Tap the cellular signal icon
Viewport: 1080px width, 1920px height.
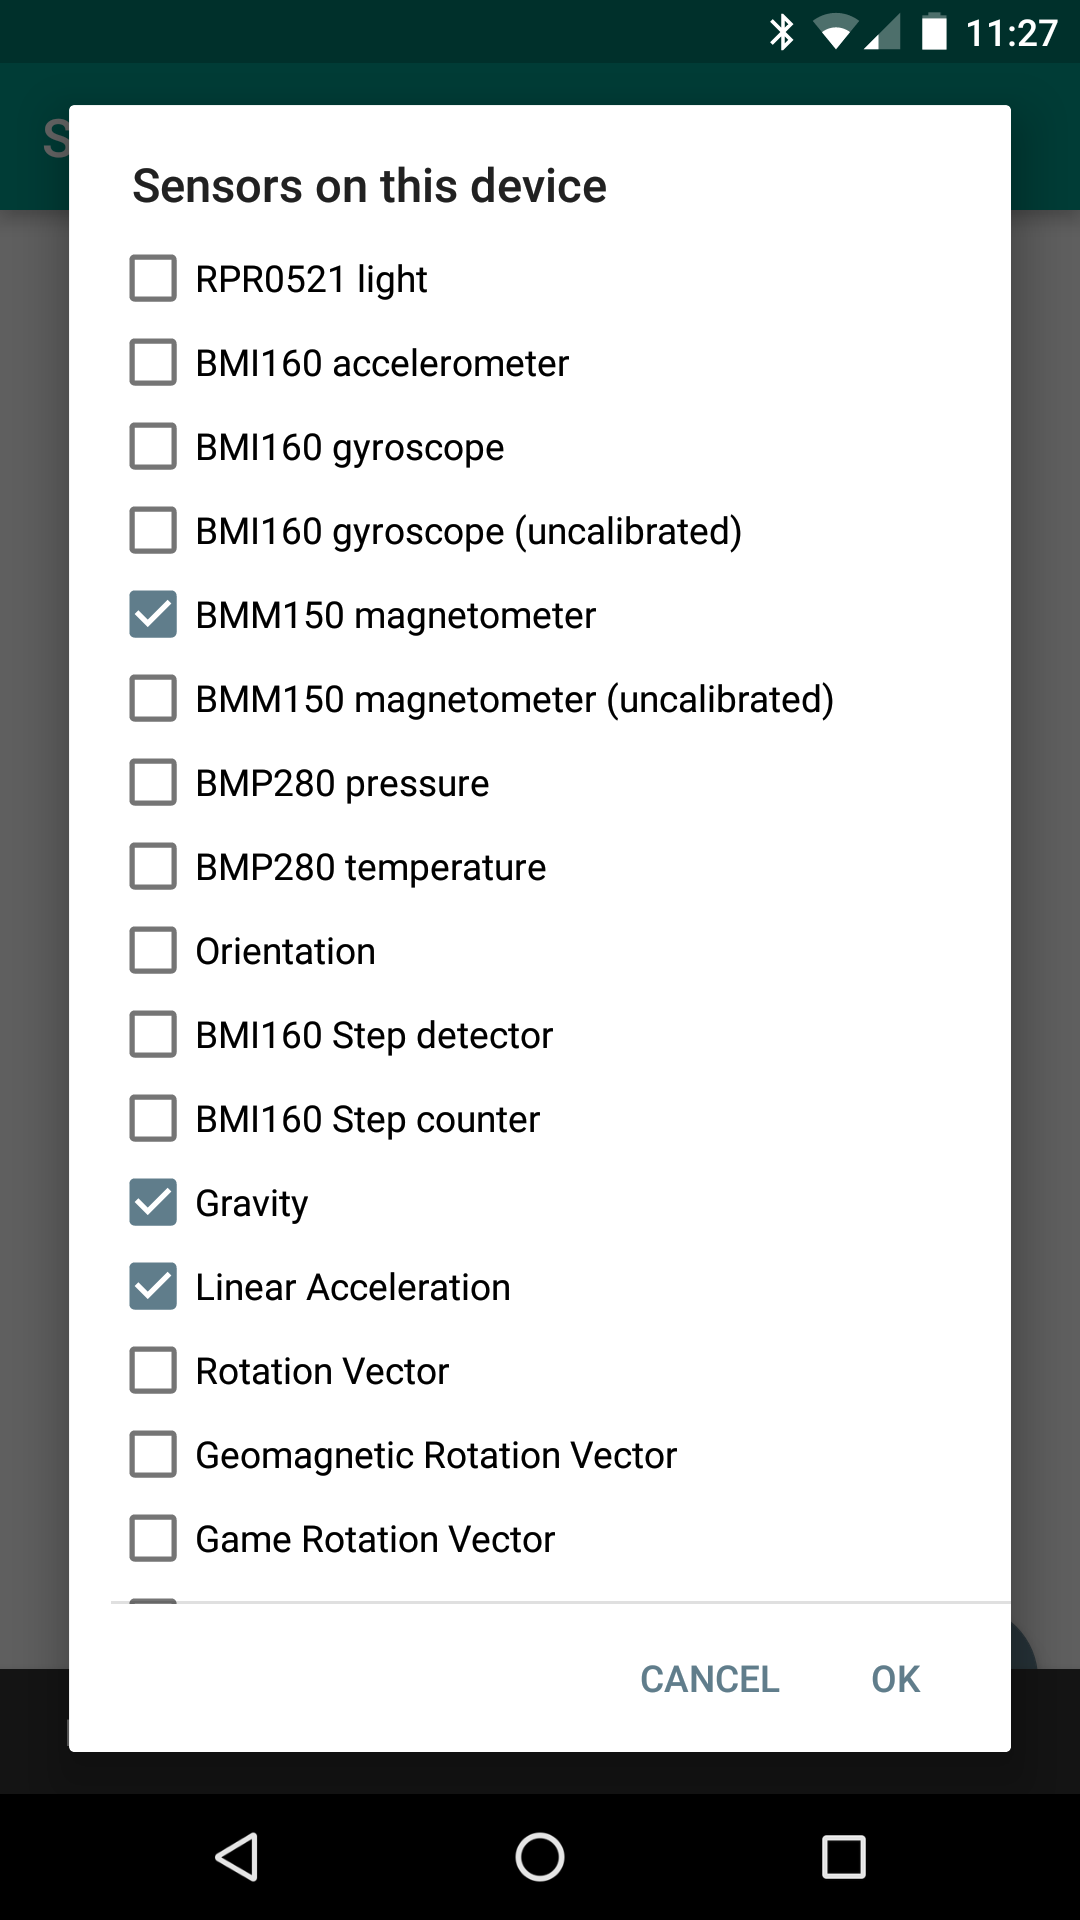click(x=882, y=32)
